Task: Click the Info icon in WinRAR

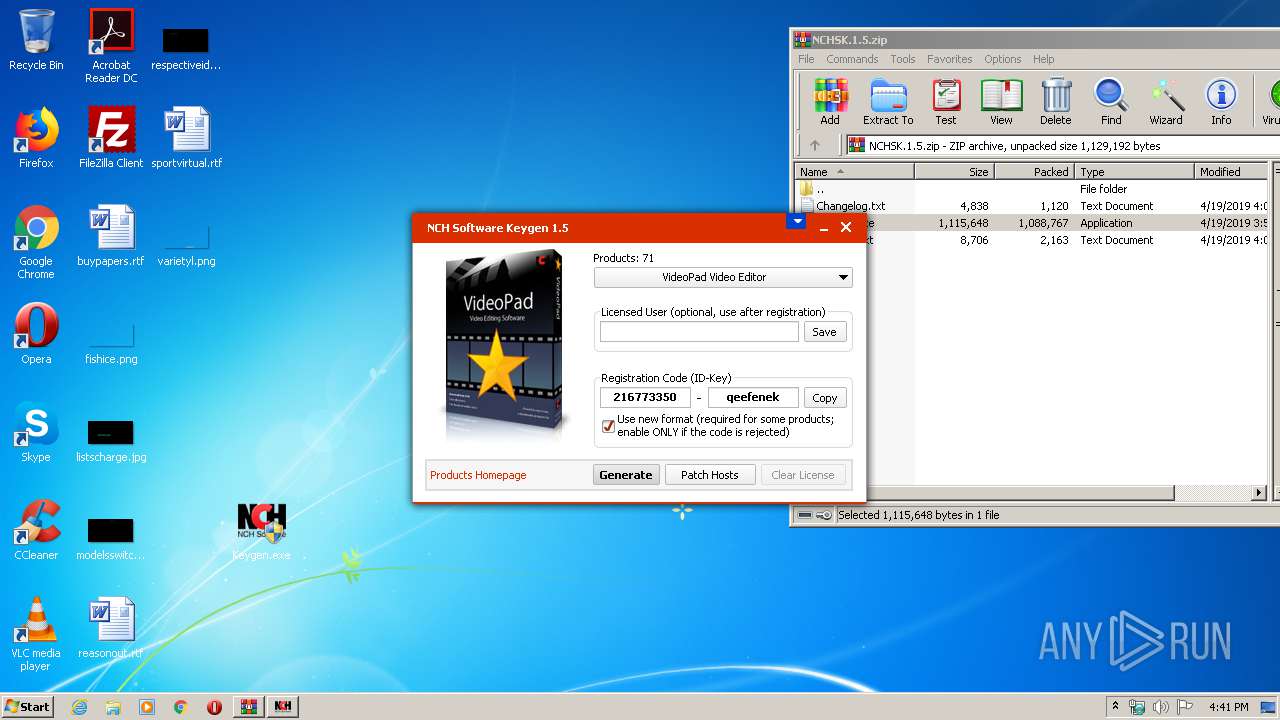Action: 1221,103
